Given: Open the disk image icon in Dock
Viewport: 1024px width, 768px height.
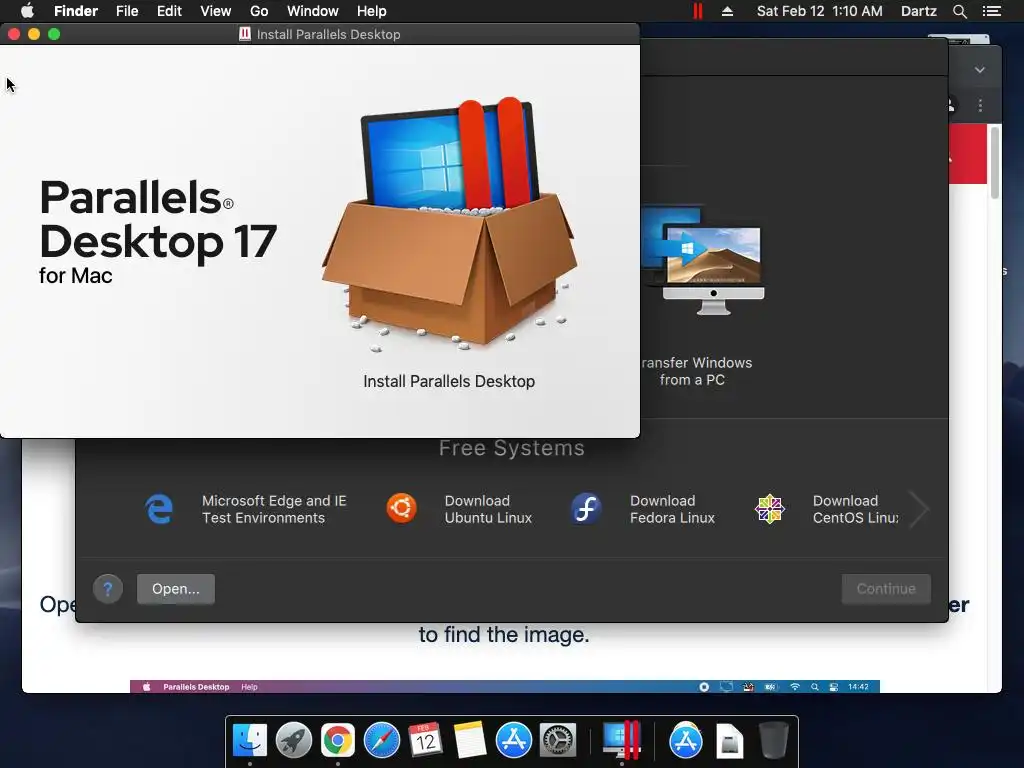Looking at the screenshot, I should tap(729, 741).
